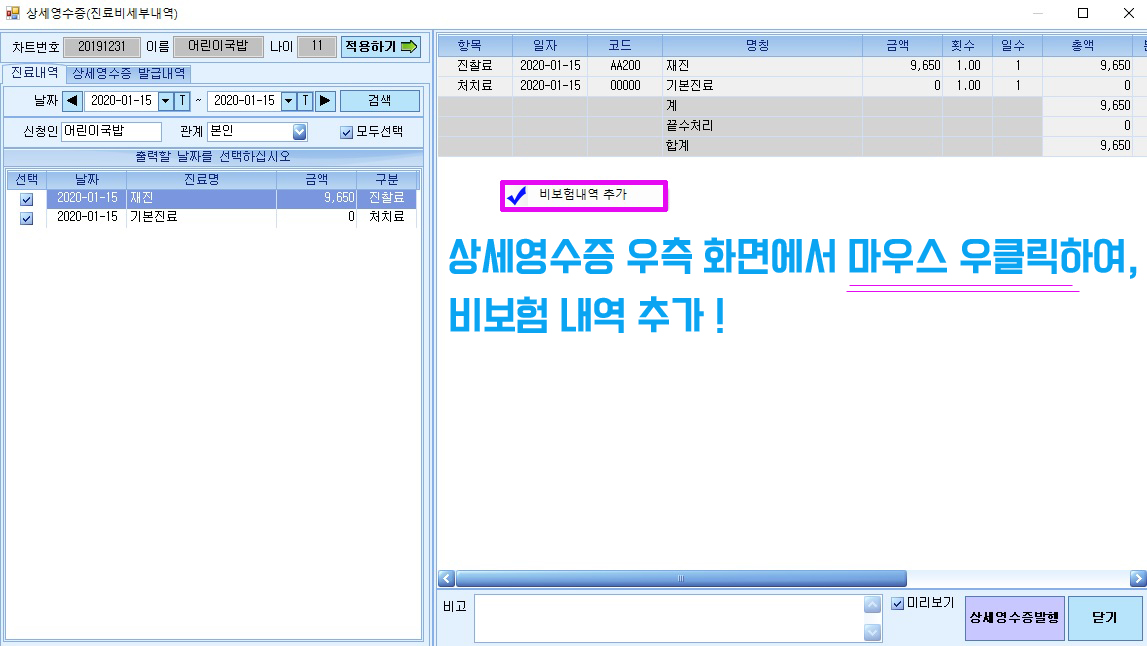Uncheck the 기본진료 row selection checkbox
Screen dimensions: 1147x646
26,218
